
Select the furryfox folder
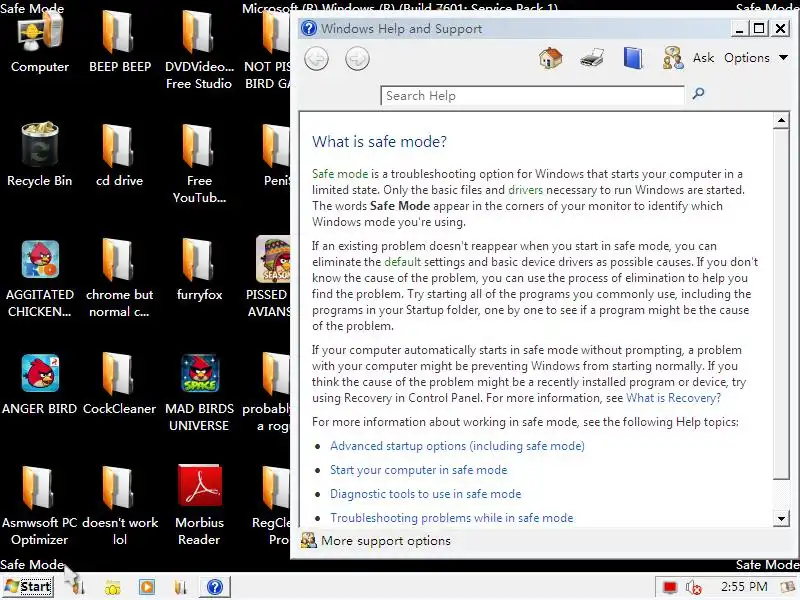tap(199, 270)
